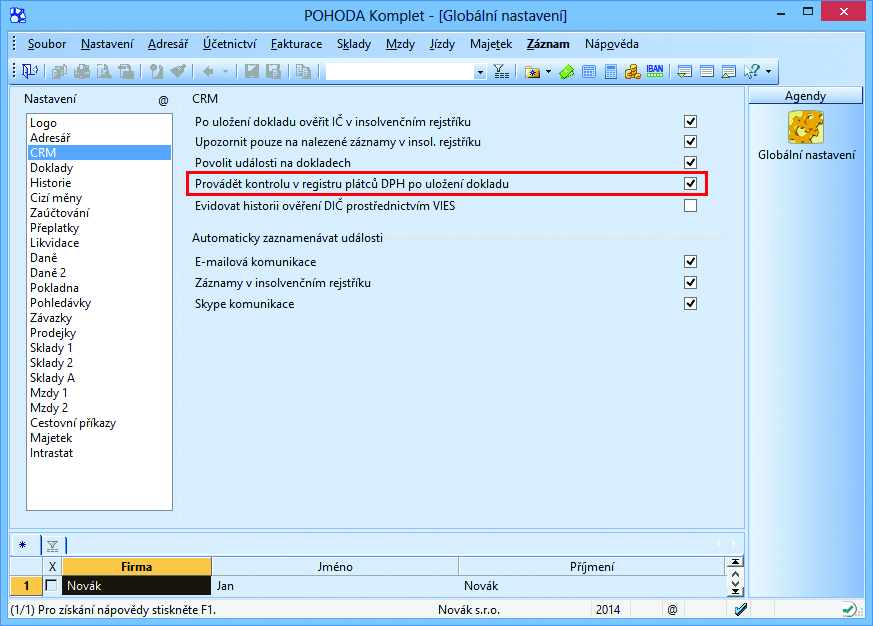Click the @ status bar indicator
The width and height of the screenshot is (873, 626).
point(672,610)
